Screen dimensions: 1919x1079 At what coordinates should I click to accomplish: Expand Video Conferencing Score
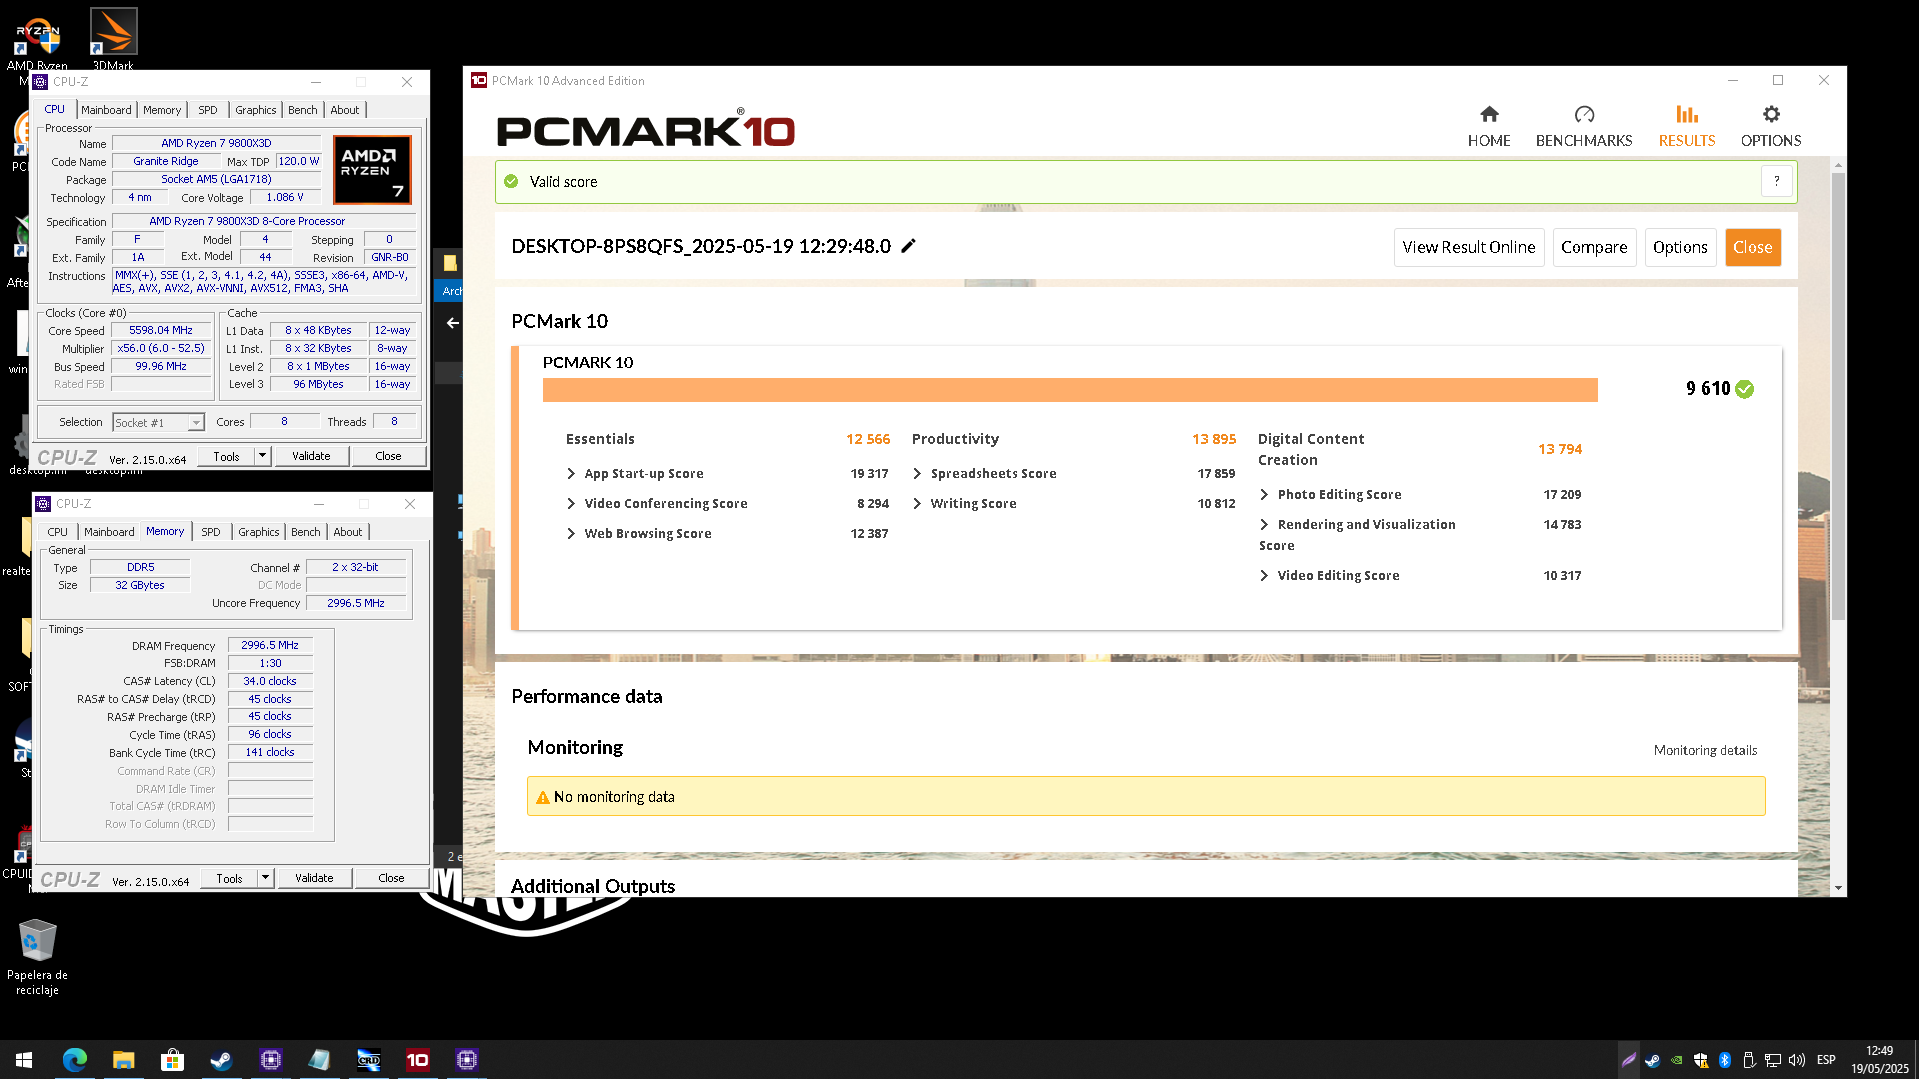pyautogui.click(x=571, y=504)
